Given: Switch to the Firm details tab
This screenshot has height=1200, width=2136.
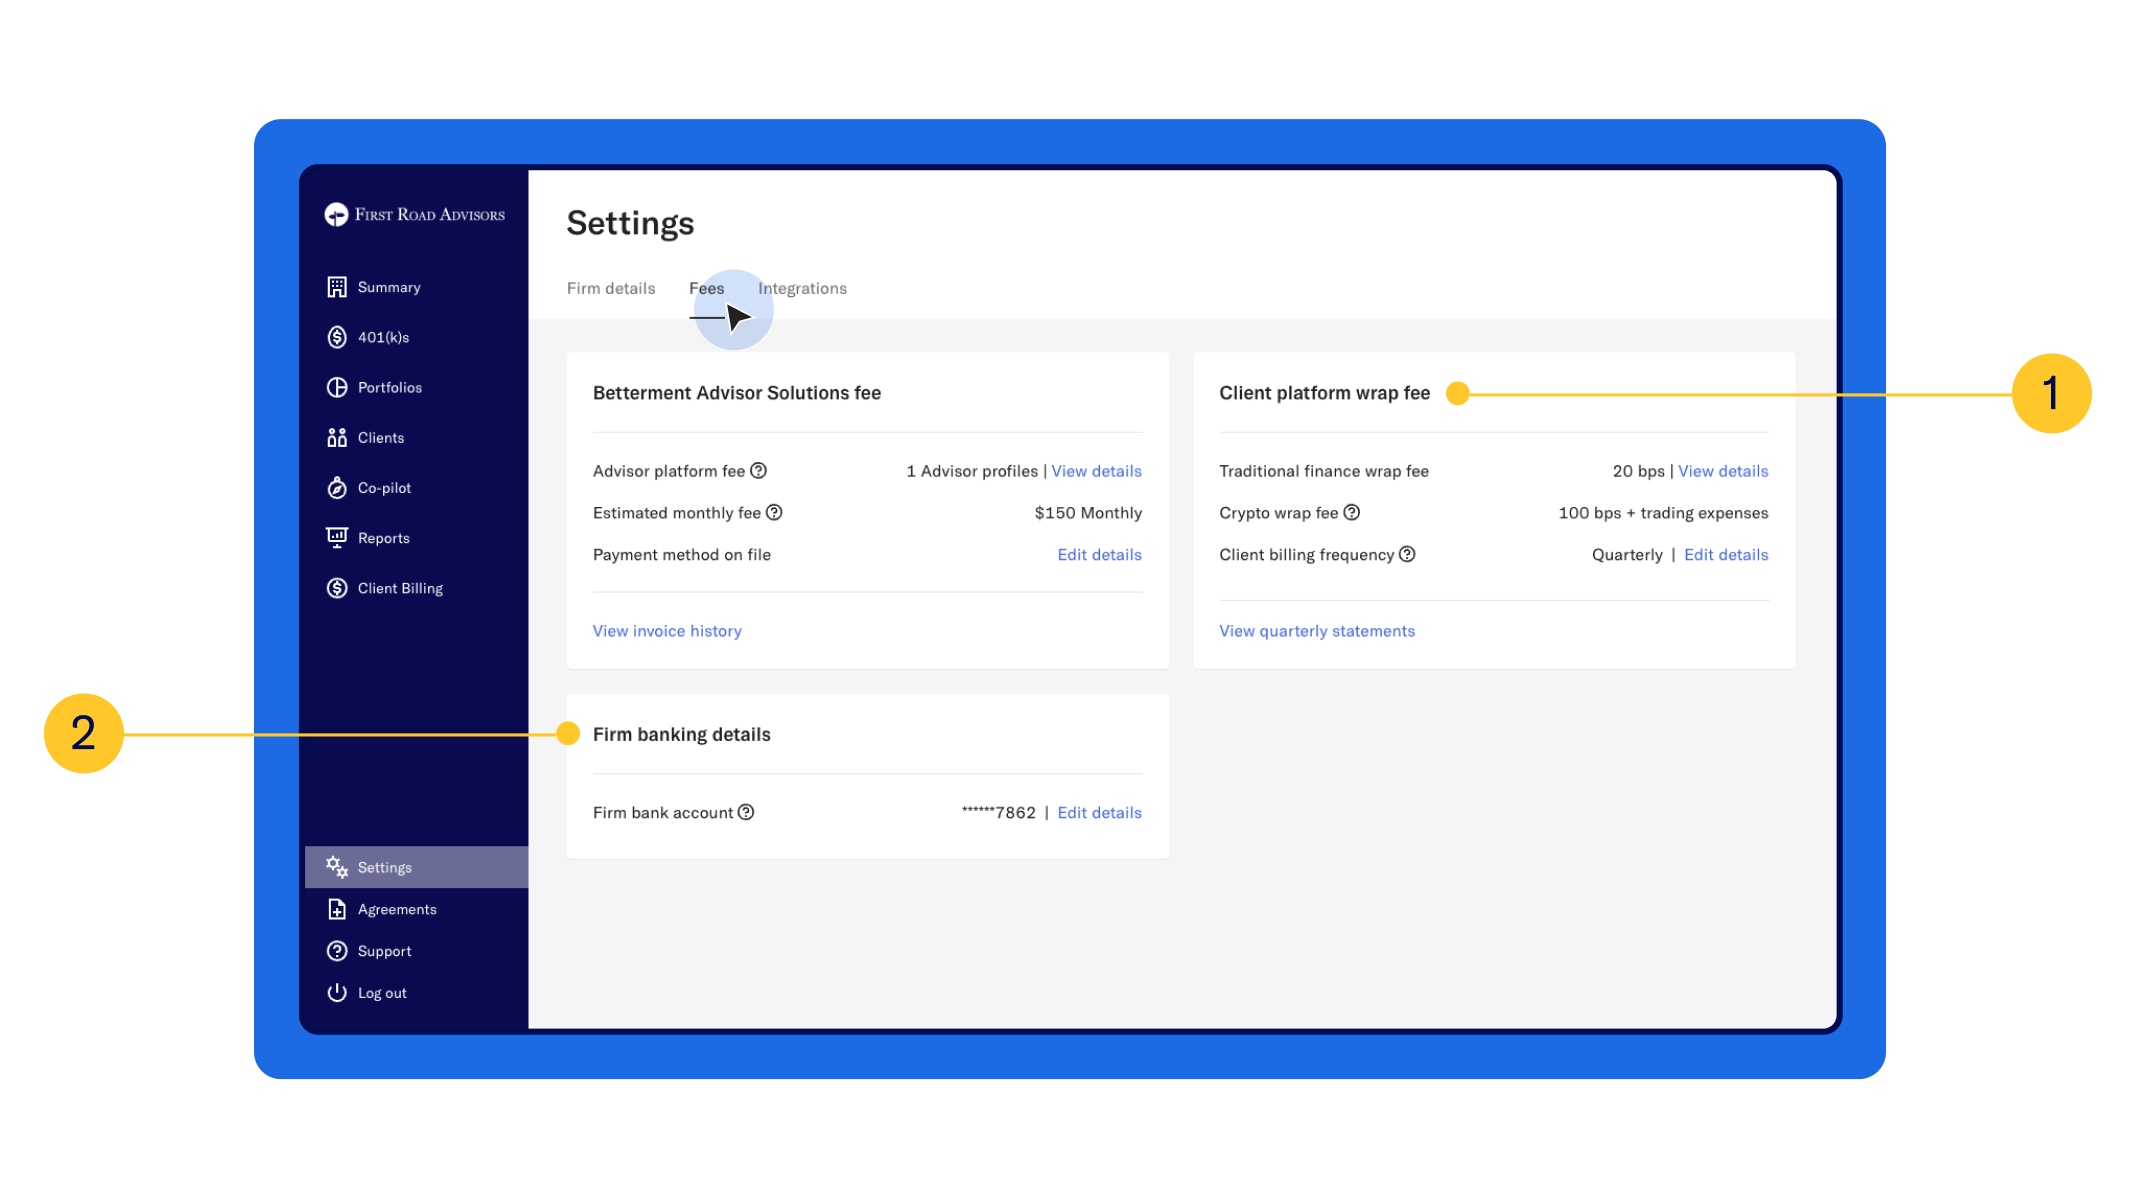Looking at the screenshot, I should pyautogui.click(x=611, y=288).
